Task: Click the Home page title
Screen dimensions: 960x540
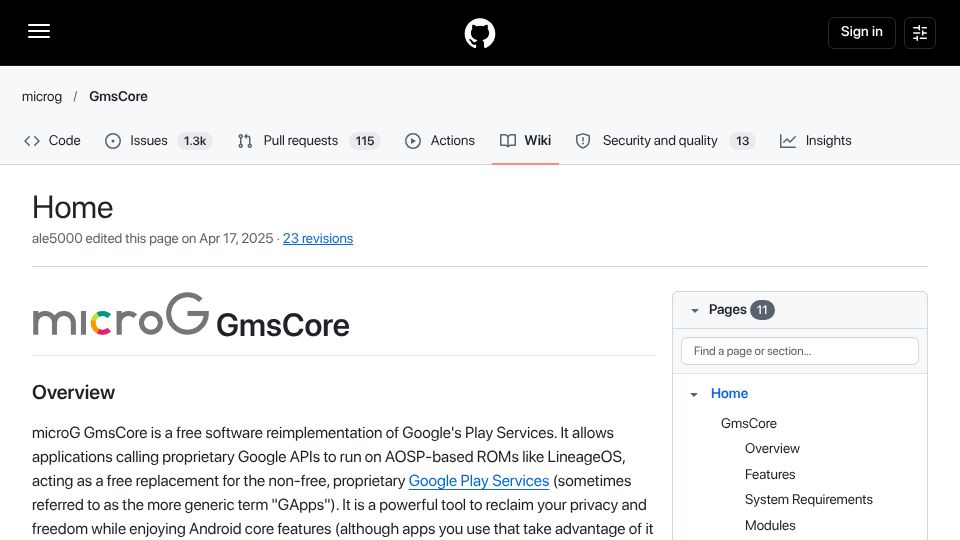Action: (72, 208)
